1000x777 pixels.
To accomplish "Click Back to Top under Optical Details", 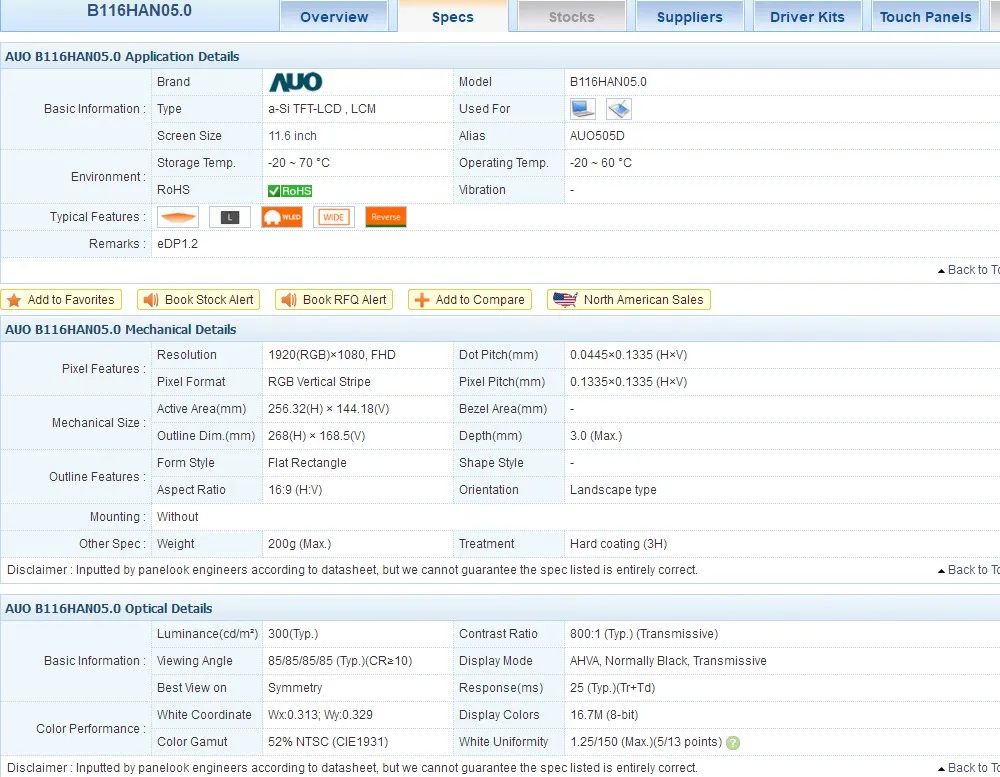I will click(x=968, y=767).
